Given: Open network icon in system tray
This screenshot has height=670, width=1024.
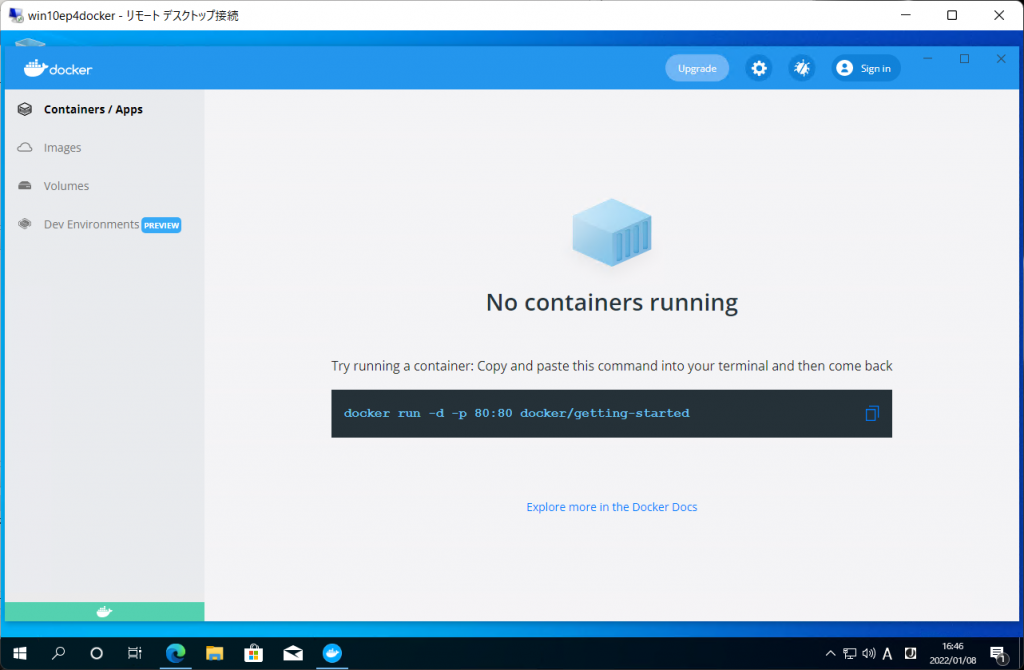Looking at the screenshot, I should click(x=850, y=653).
